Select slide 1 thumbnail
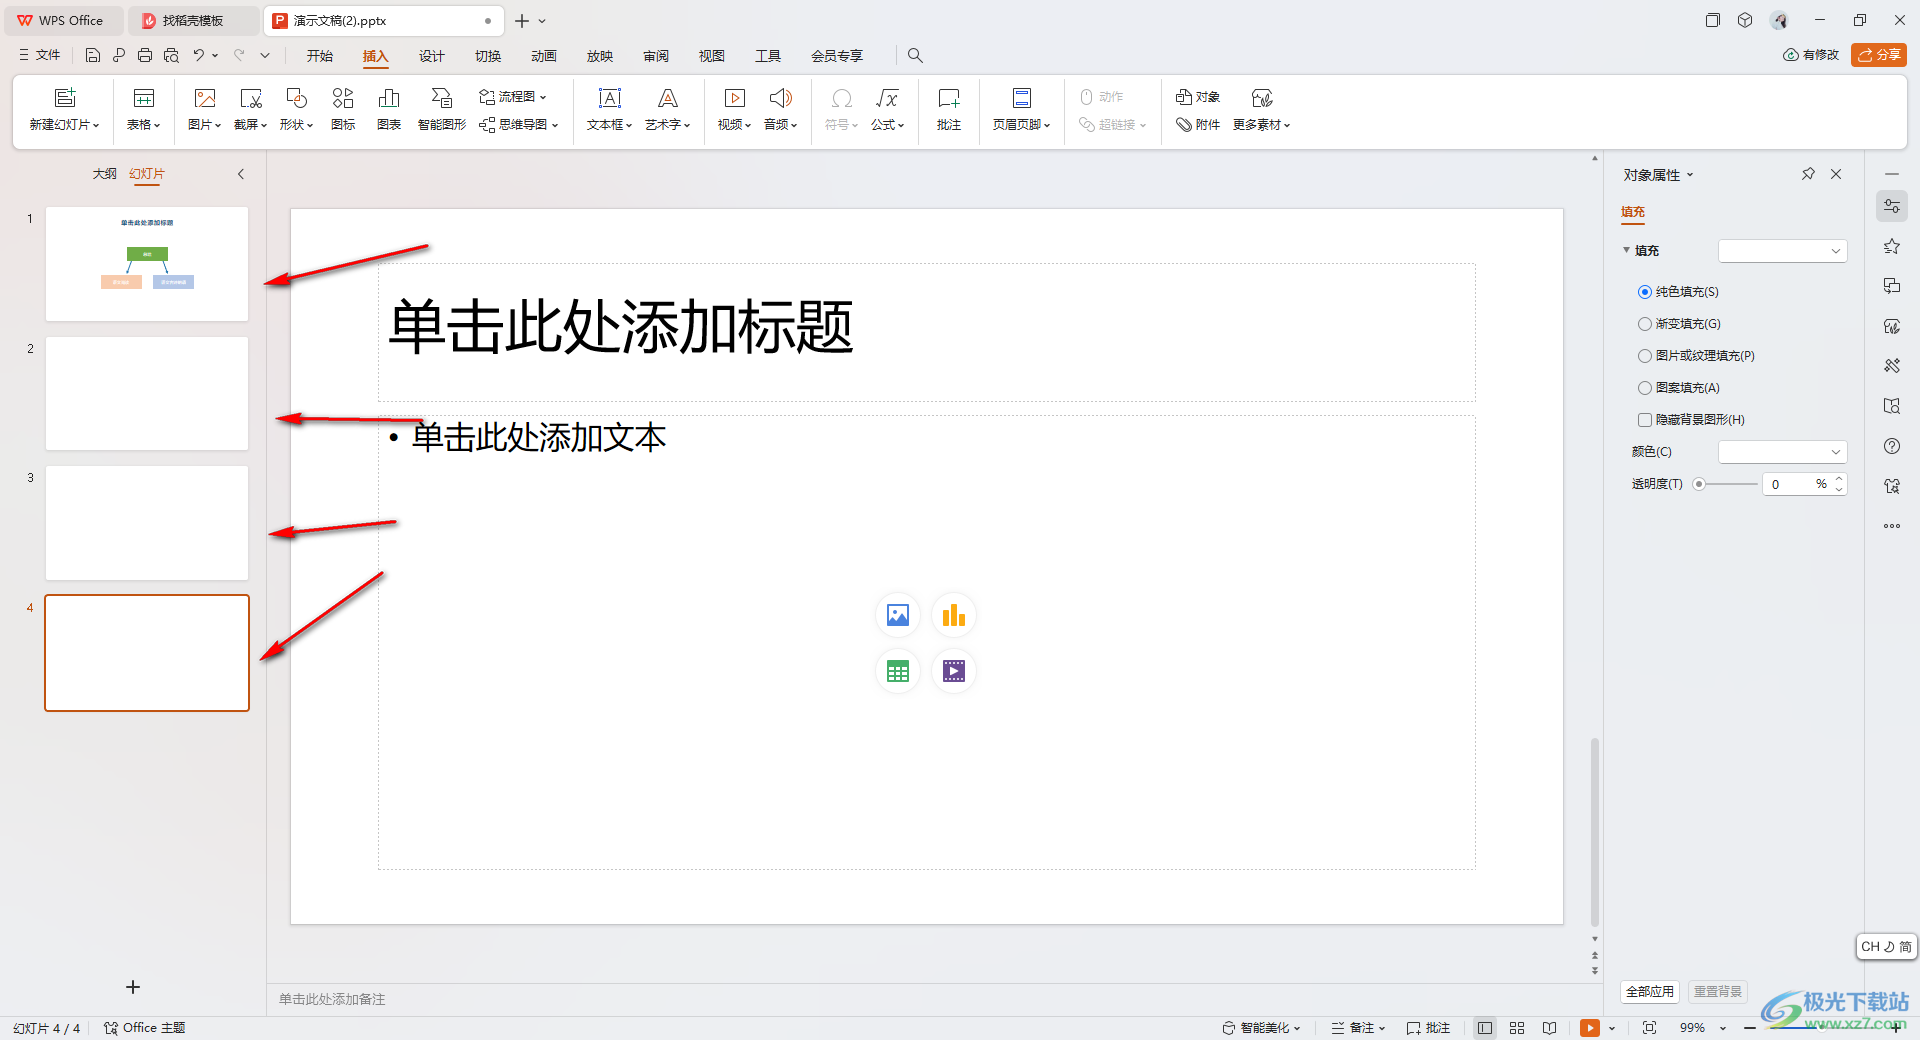The width and height of the screenshot is (1920, 1040). coord(147,264)
